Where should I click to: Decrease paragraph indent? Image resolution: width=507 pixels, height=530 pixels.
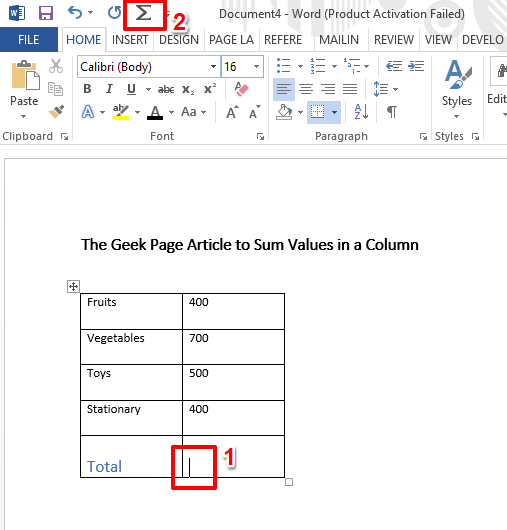394,66
